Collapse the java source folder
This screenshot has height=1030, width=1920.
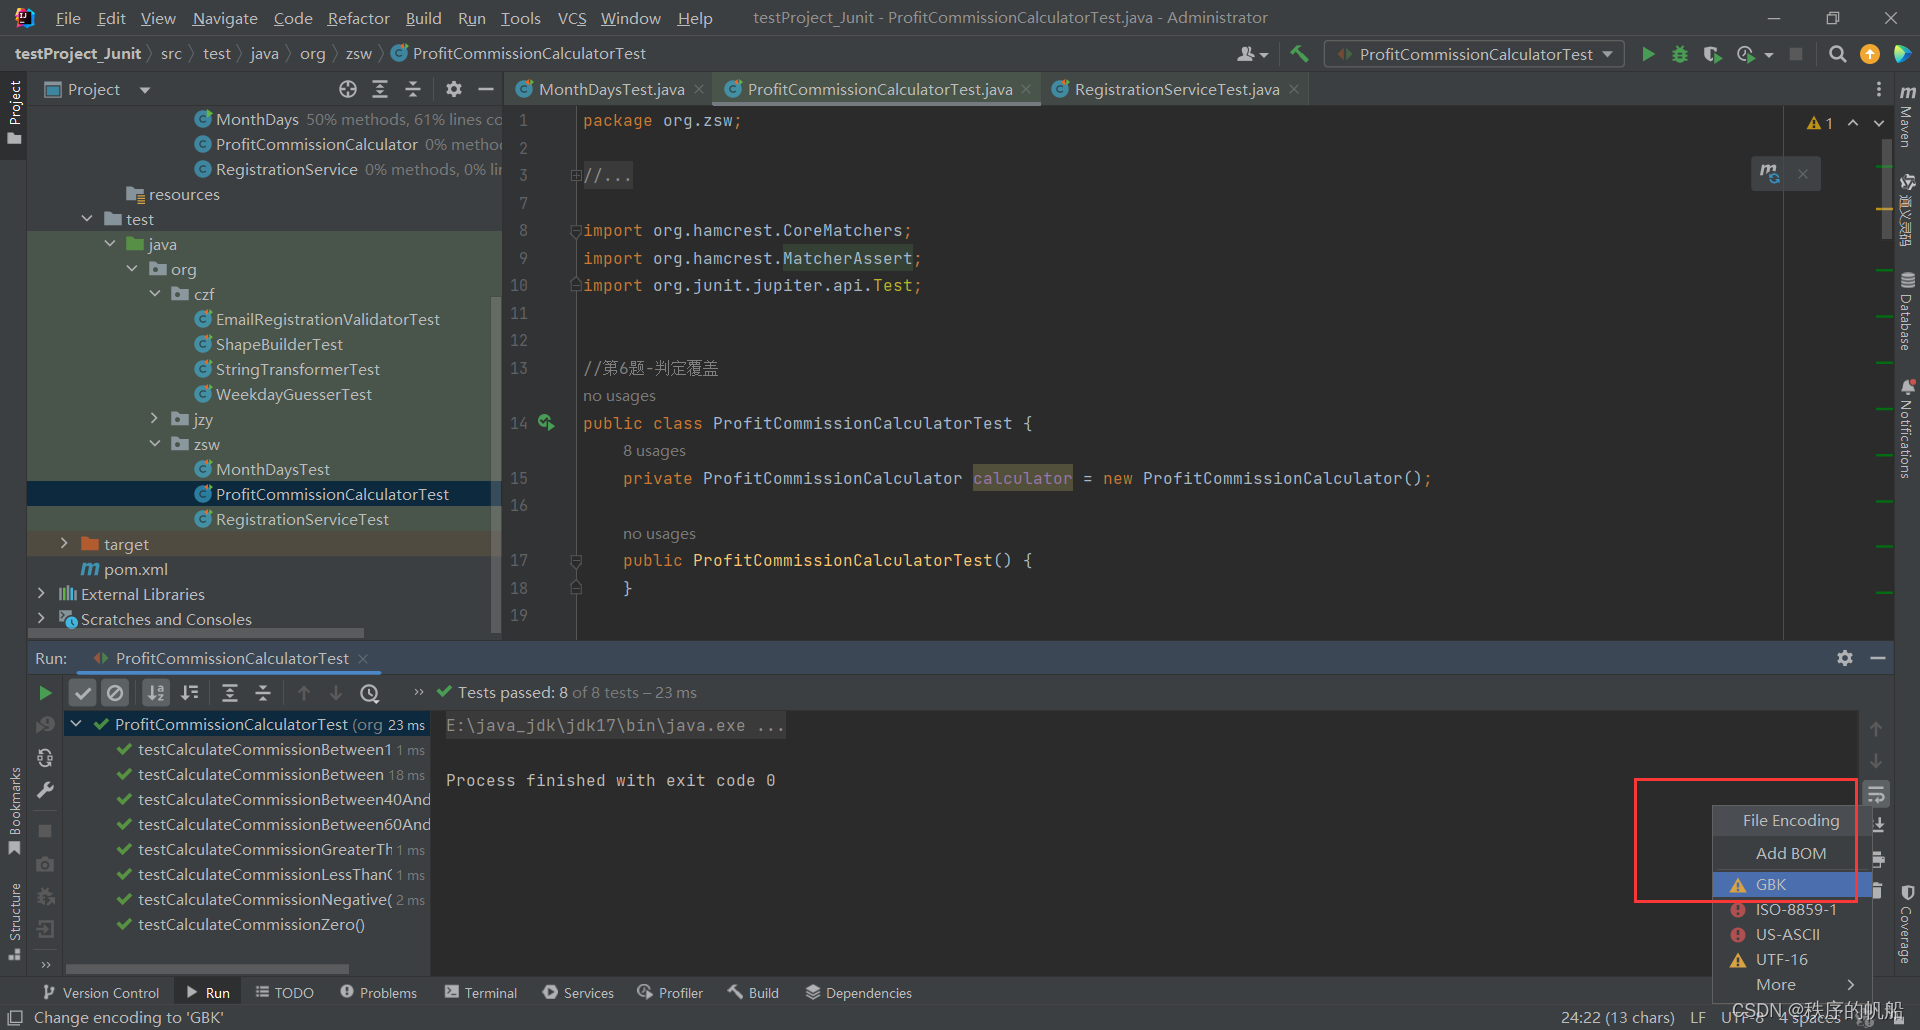click(110, 243)
